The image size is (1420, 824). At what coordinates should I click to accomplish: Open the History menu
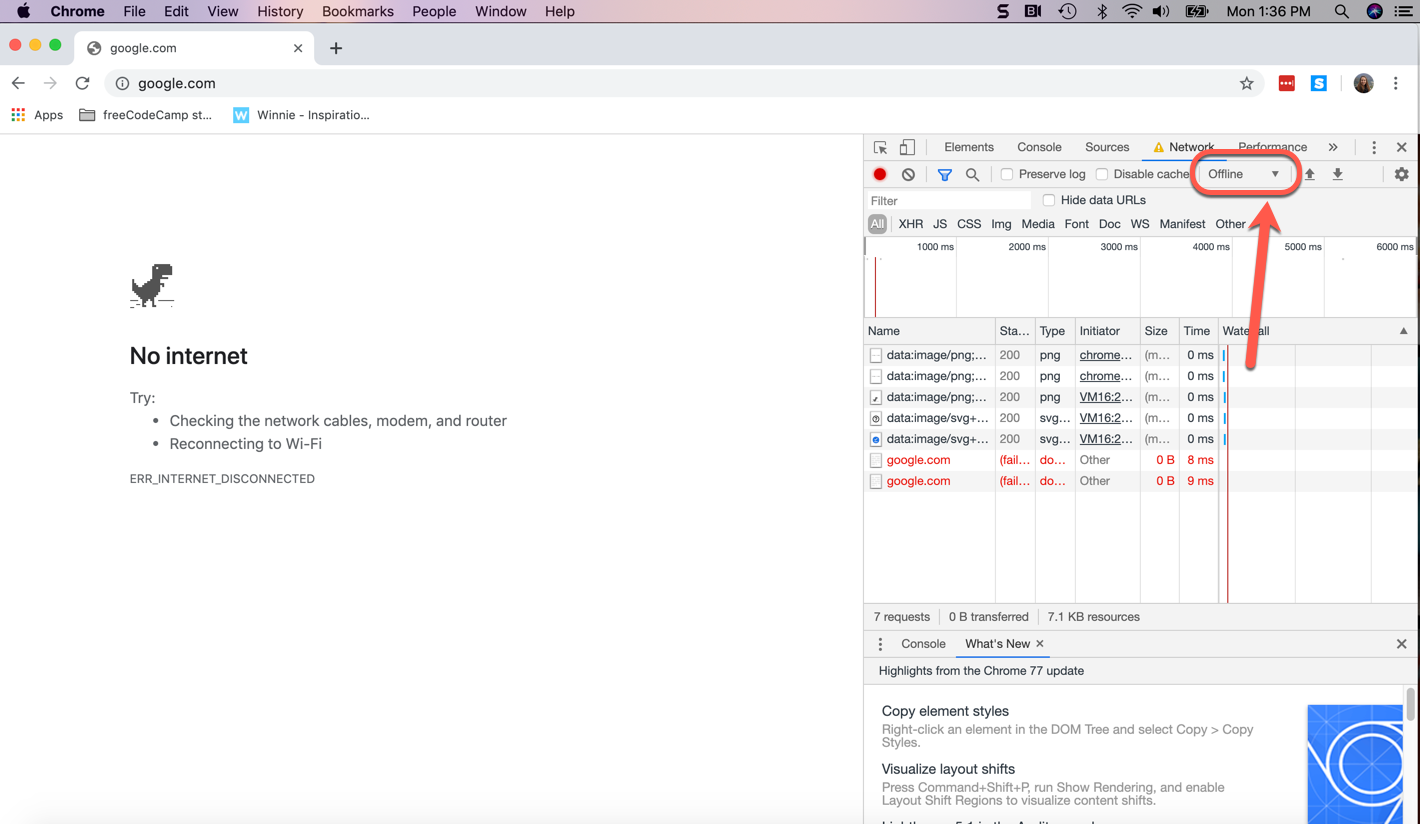click(x=280, y=11)
